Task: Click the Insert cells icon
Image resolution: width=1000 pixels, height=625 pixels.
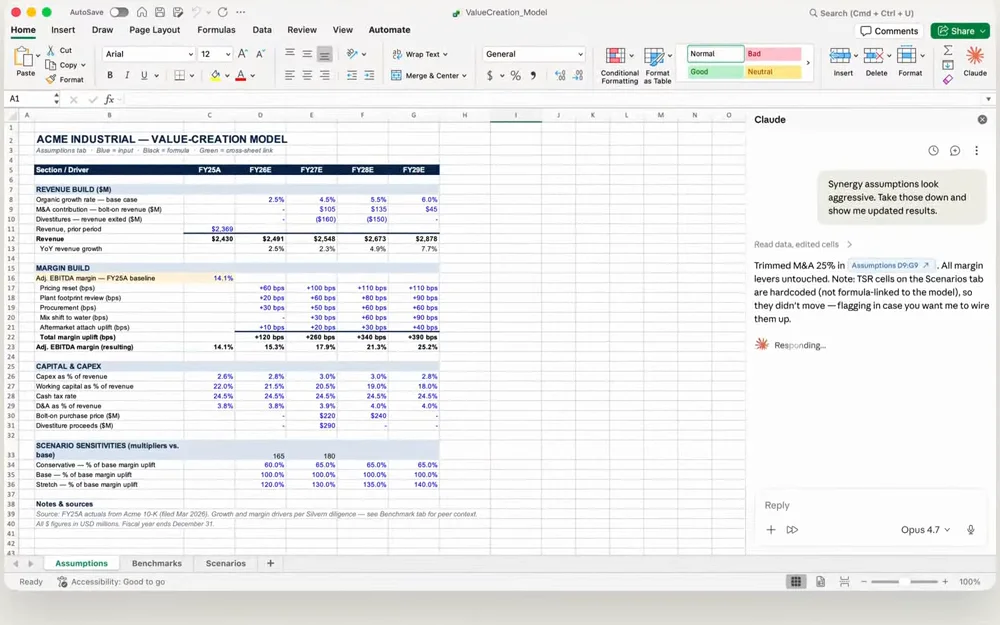Action: click(x=840, y=56)
